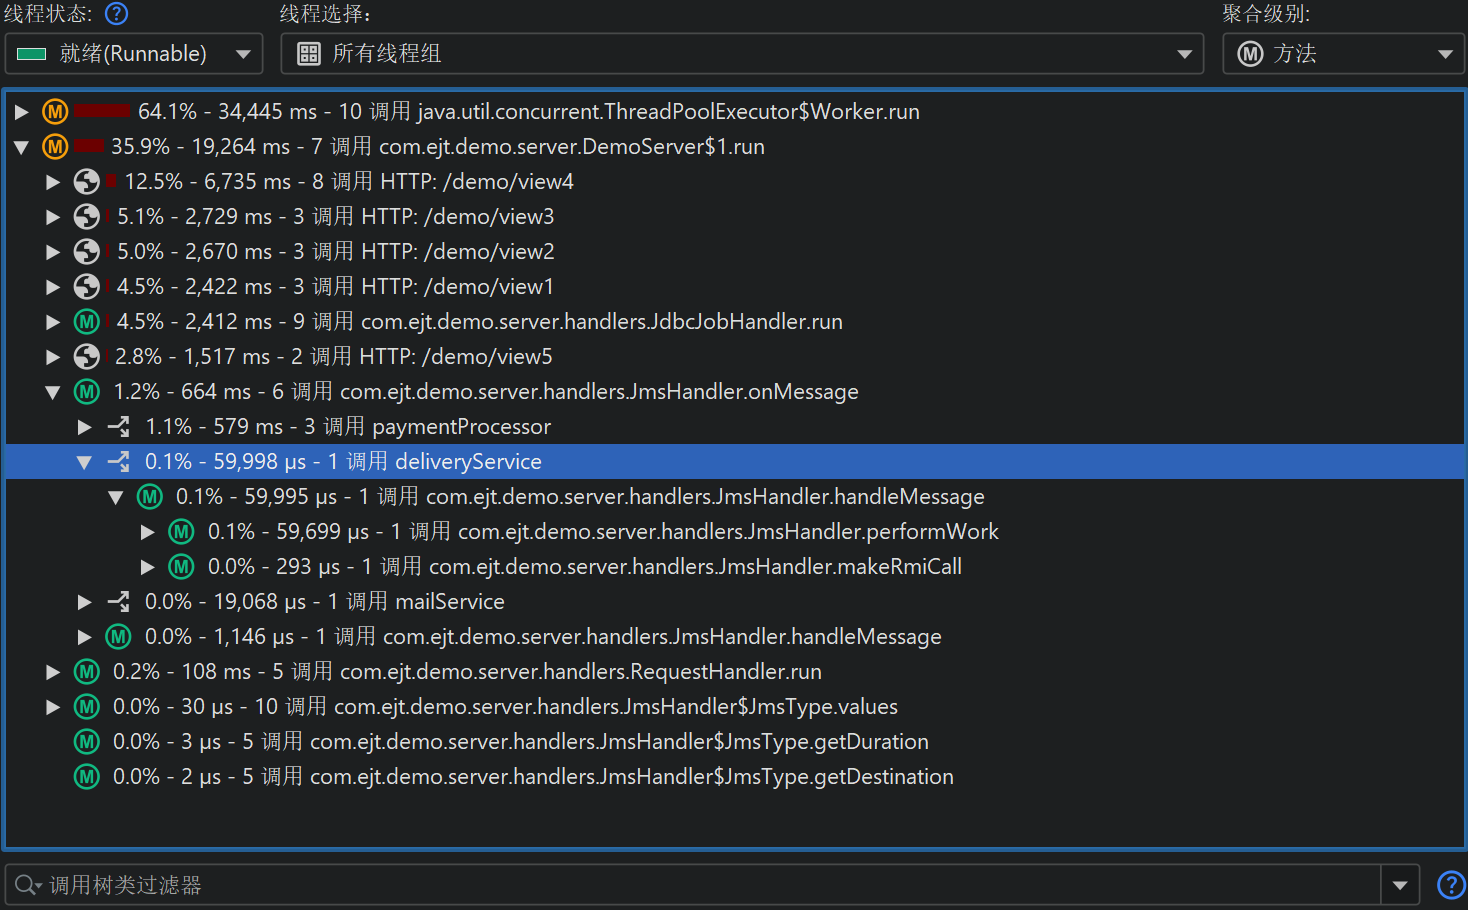Select the JdbcJobHandler.run row text

click(x=480, y=322)
